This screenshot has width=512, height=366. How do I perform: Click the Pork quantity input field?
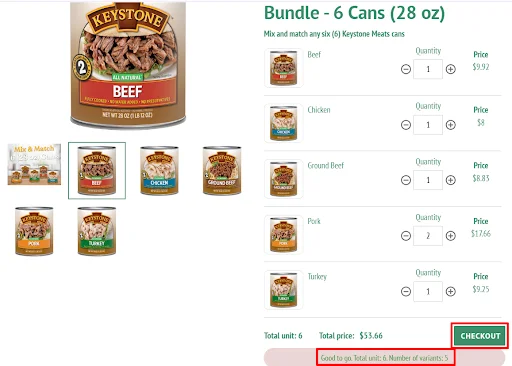click(x=428, y=236)
